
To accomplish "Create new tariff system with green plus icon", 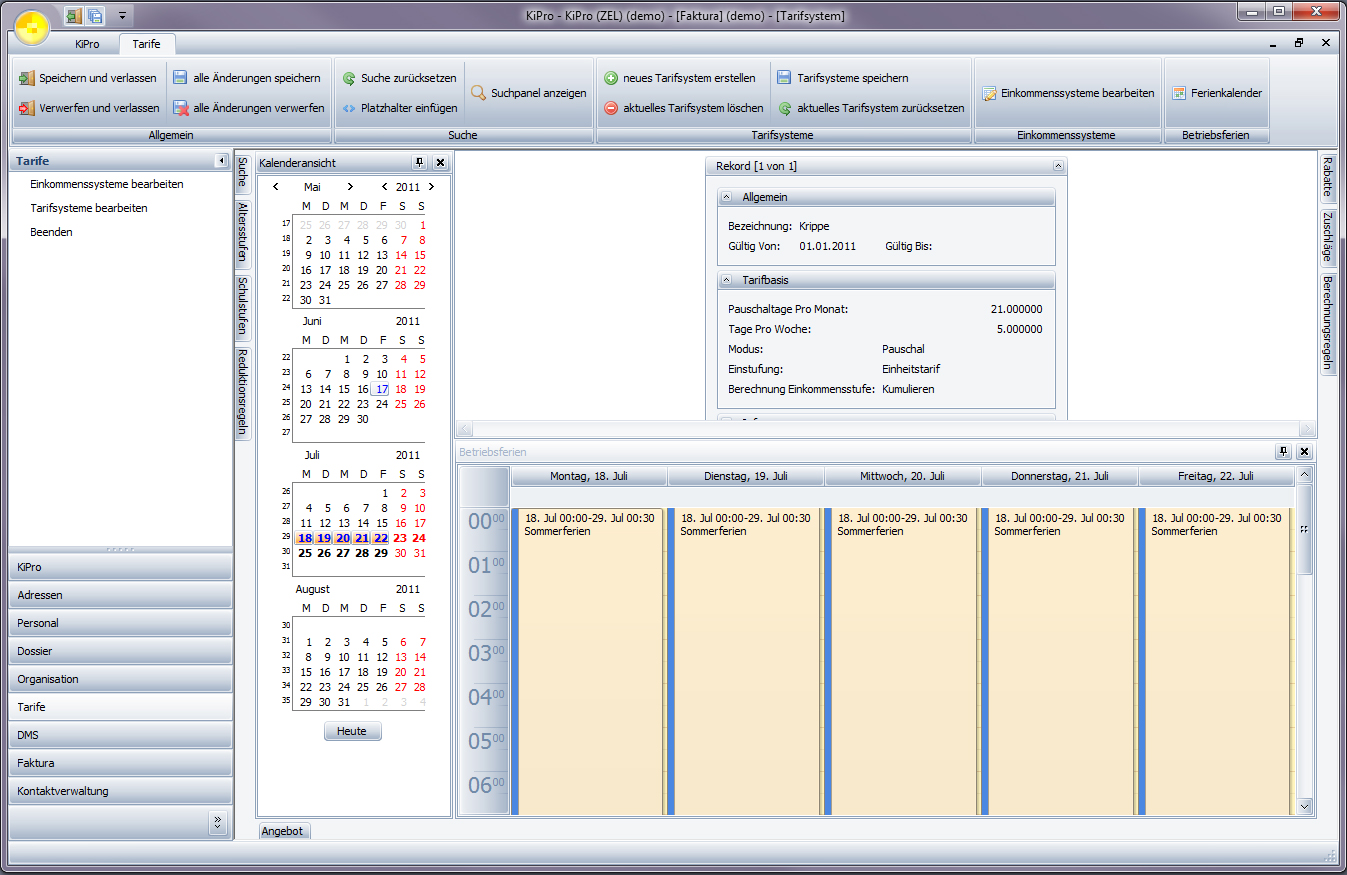I will click(x=611, y=78).
